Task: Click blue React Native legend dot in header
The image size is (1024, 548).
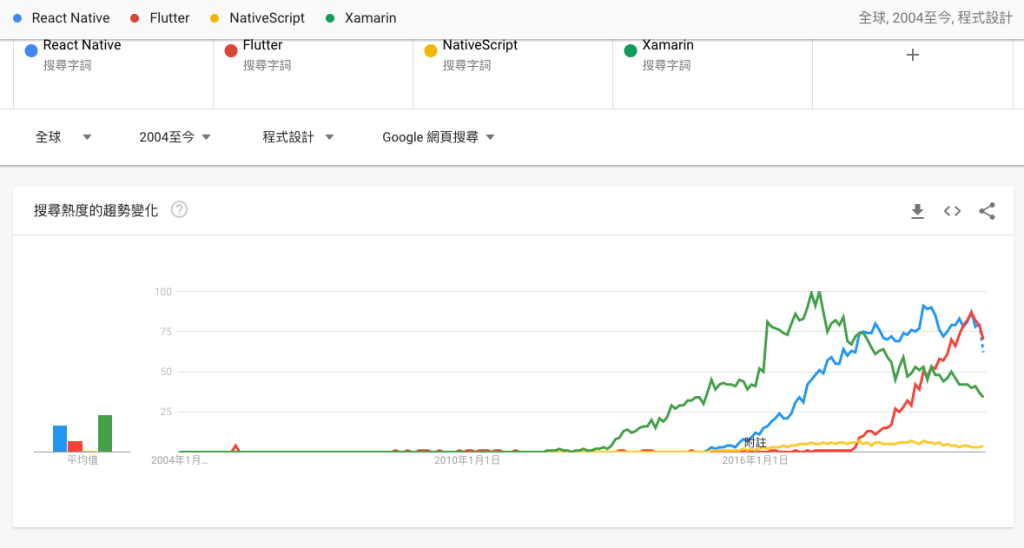Action: [18, 18]
